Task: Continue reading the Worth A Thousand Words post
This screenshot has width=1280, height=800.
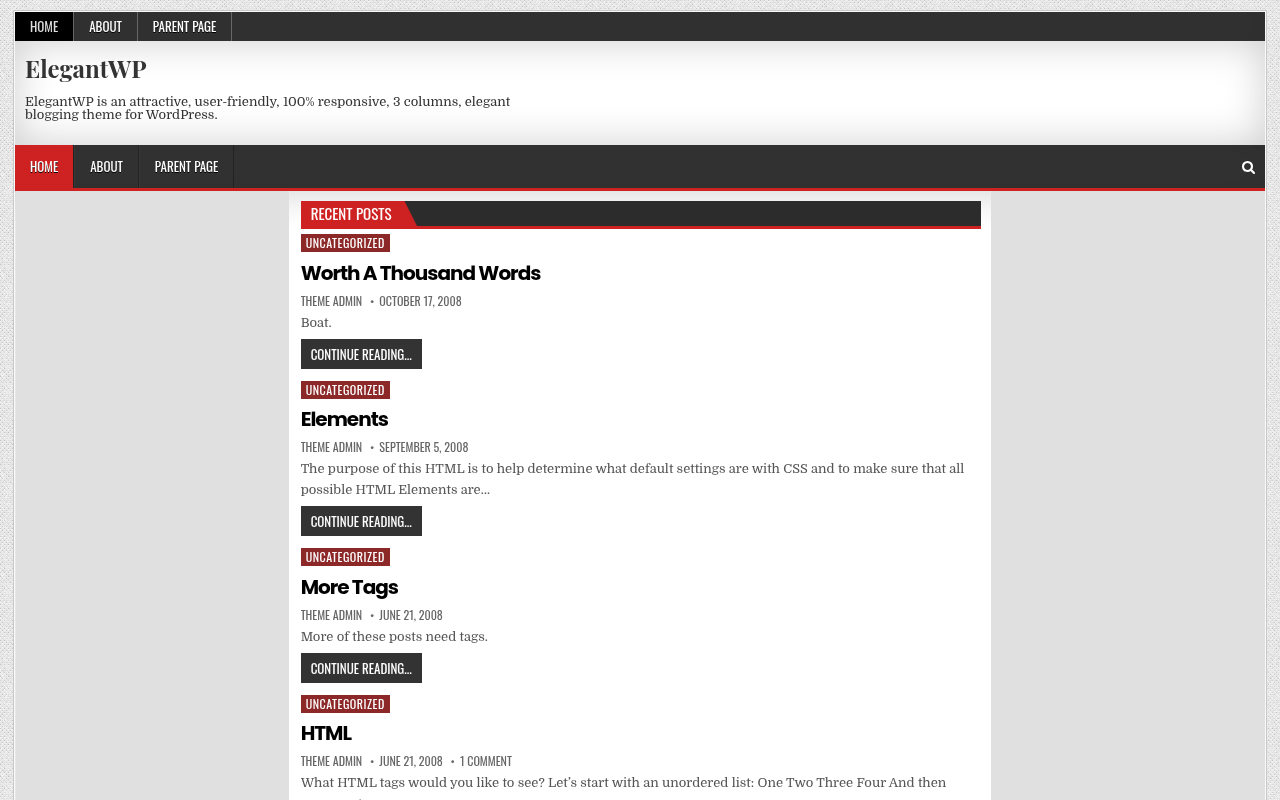Action: tap(361, 354)
